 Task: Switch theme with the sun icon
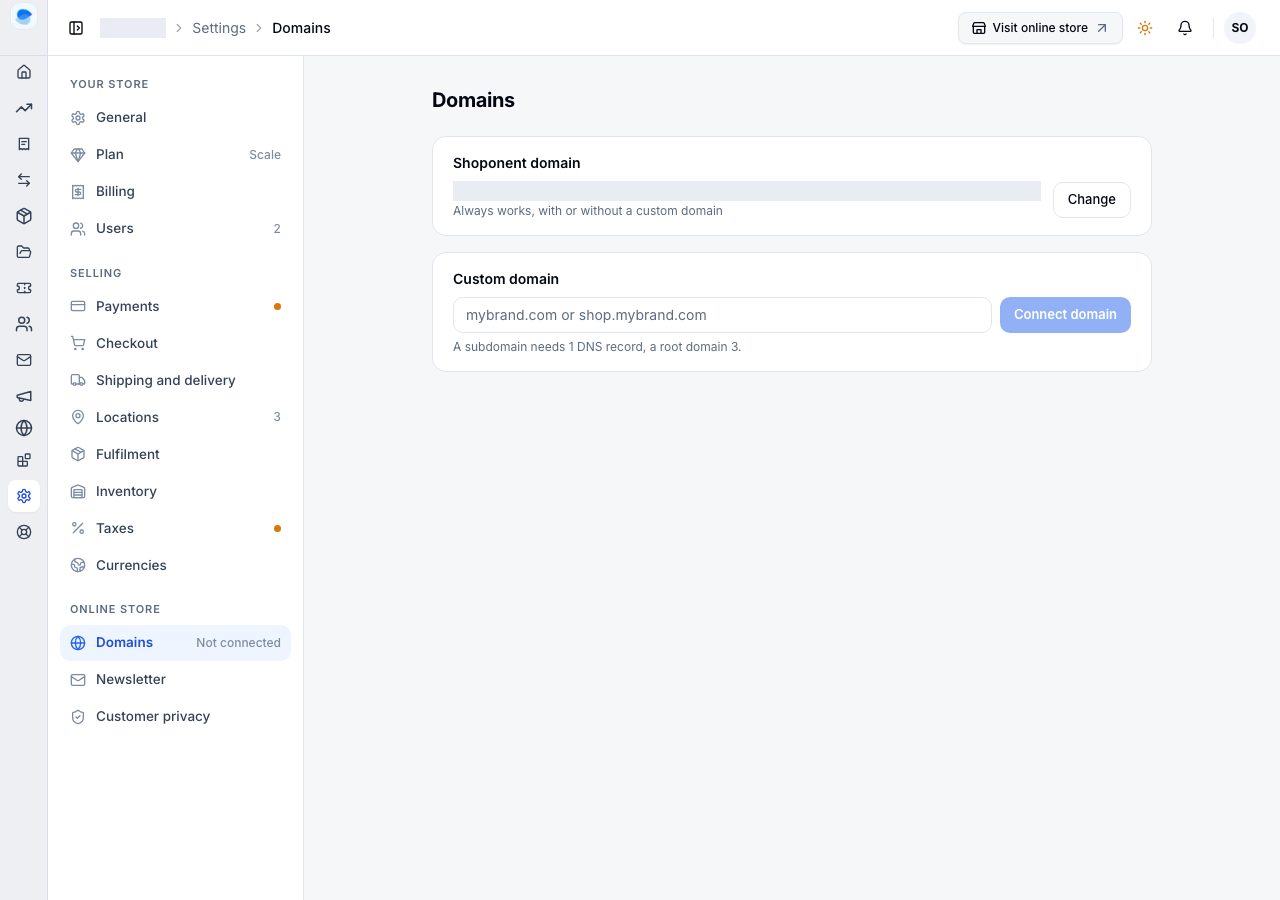click(1145, 28)
